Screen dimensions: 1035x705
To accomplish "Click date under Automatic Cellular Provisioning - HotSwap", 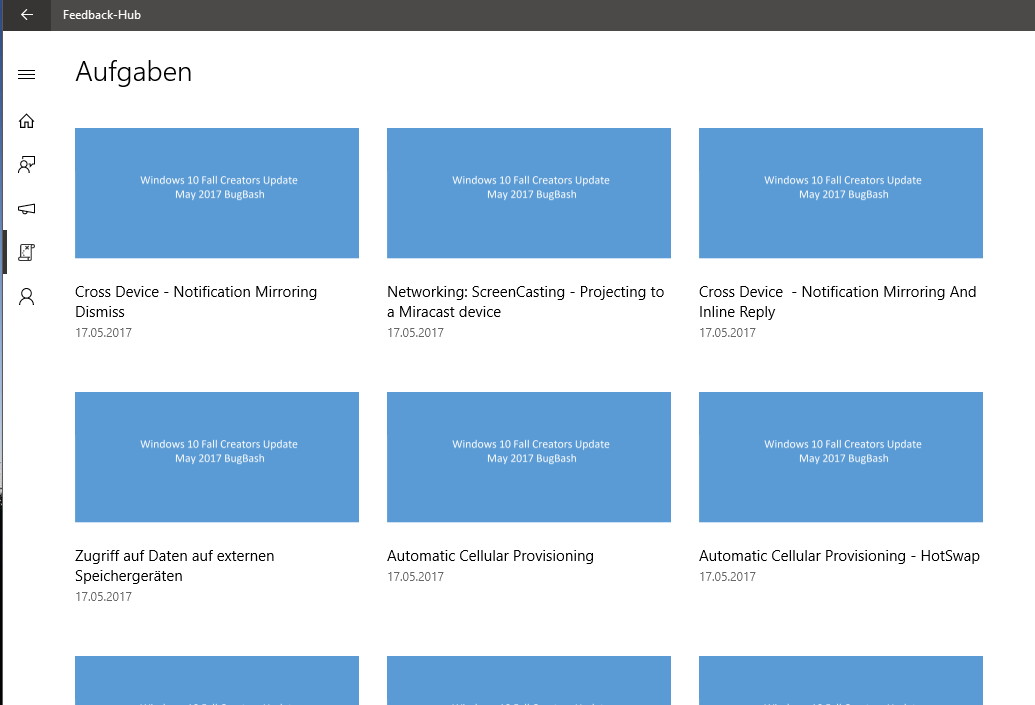I will tap(727, 577).
